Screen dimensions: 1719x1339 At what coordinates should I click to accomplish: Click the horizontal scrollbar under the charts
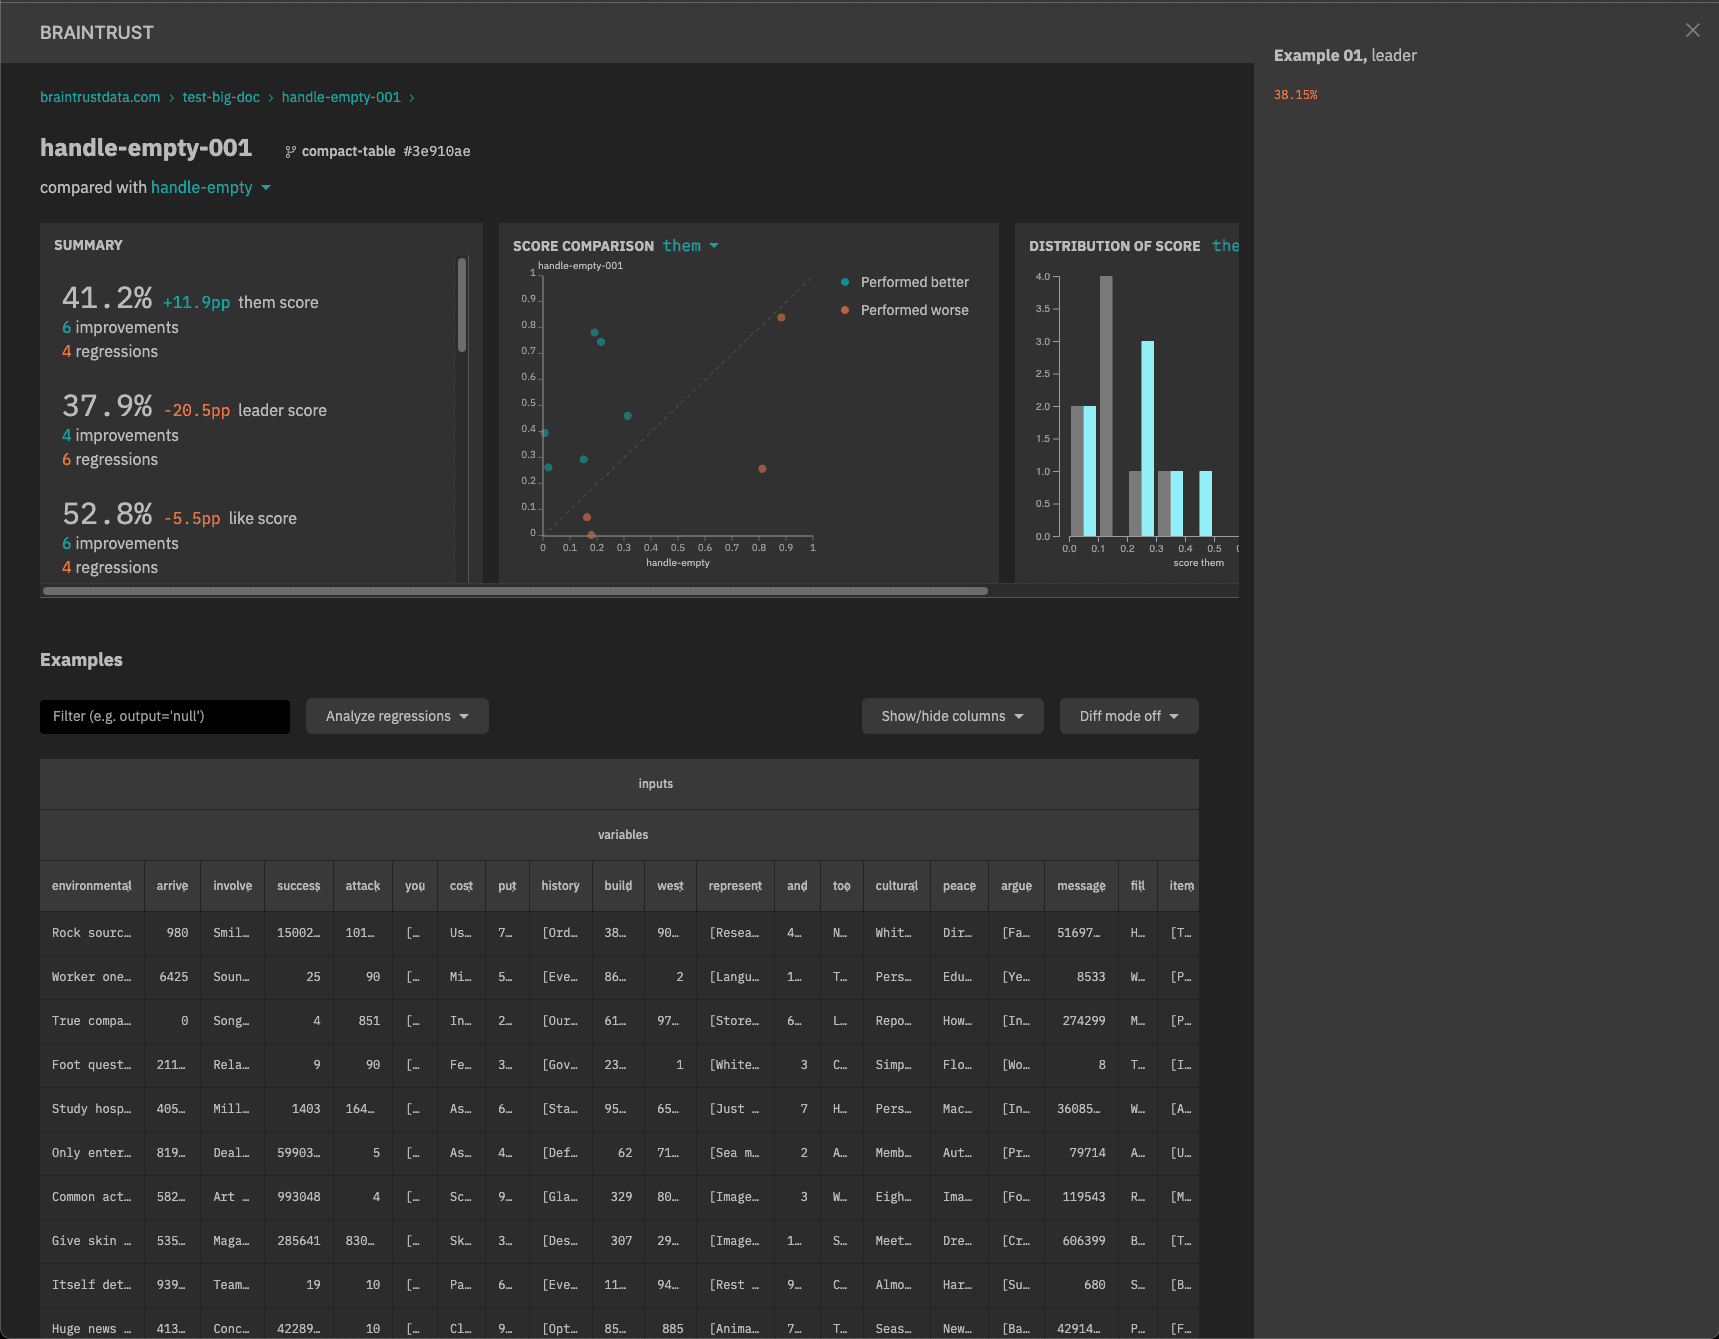[x=515, y=591]
